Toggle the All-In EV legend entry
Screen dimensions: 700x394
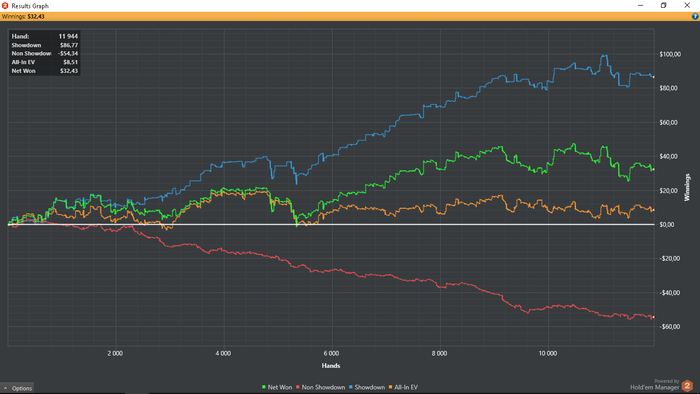(x=403, y=387)
